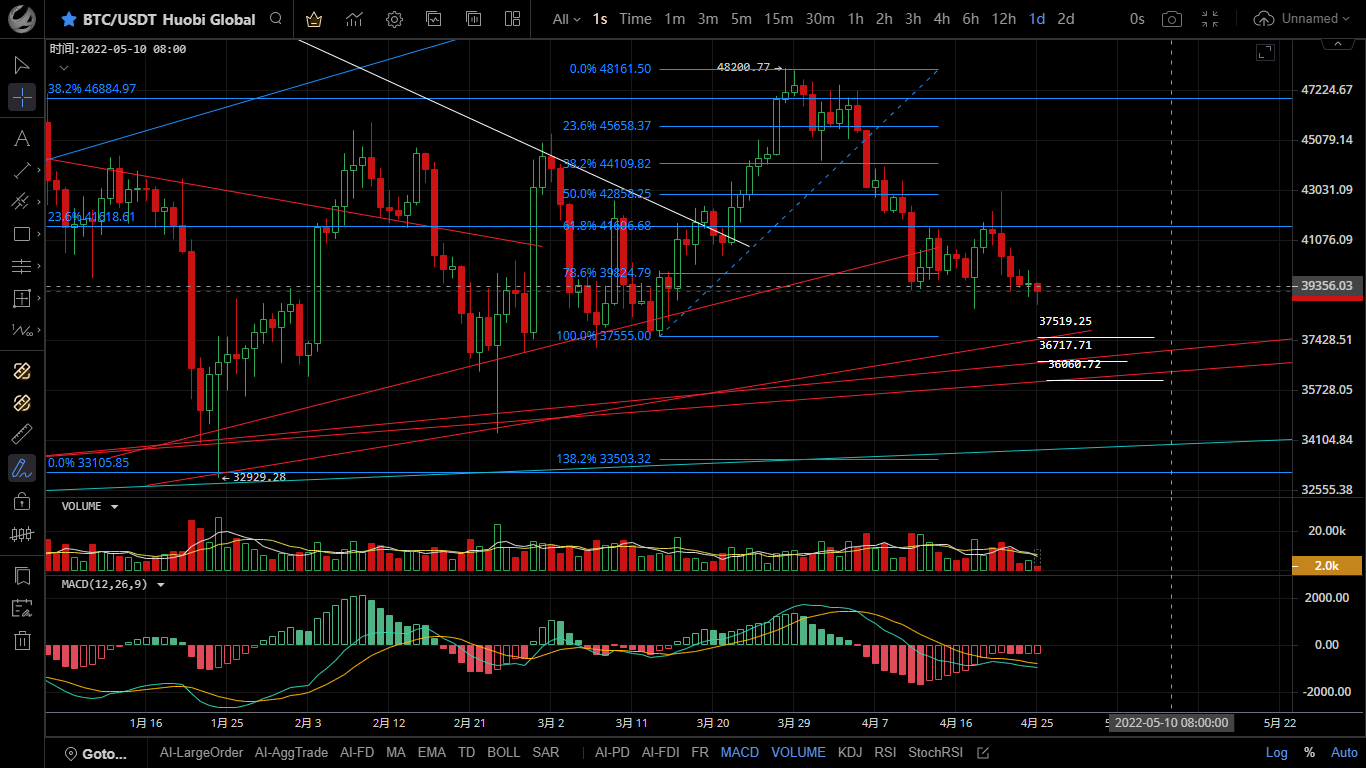The width and height of the screenshot is (1366, 768).
Task: Toggle Log scale
Action: coord(1277,753)
